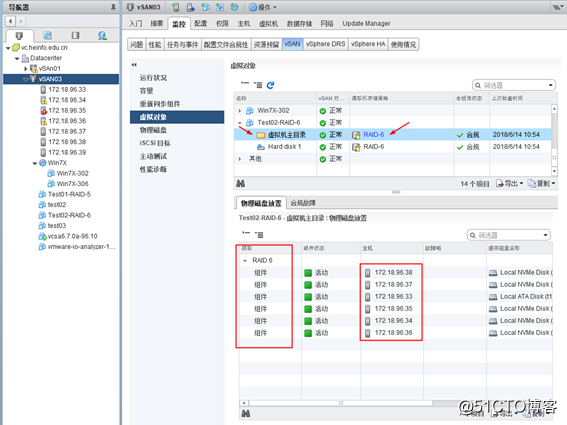The width and height of the screenshot is (567, 425).
Task: Open 容量 in vSAN menu
Action: [x=146, y=91]
